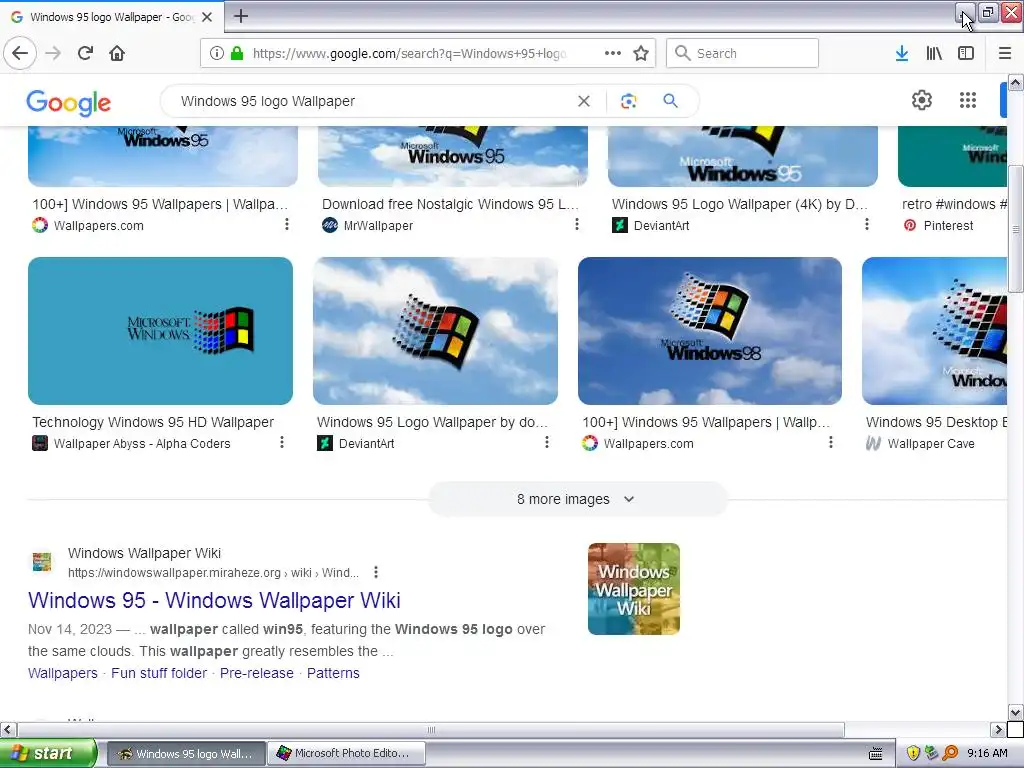Open options for DeviantArt 4K wallpaper result
Screen dimensions: 1024x768
[x=867, y=225]
